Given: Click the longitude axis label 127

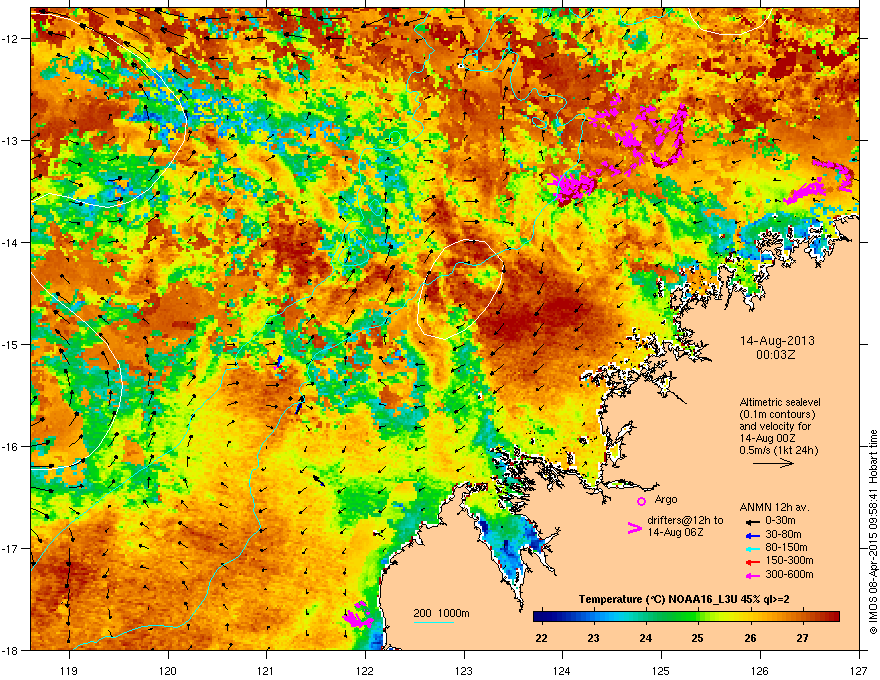Looking at the screenshot, I should 859,671.
